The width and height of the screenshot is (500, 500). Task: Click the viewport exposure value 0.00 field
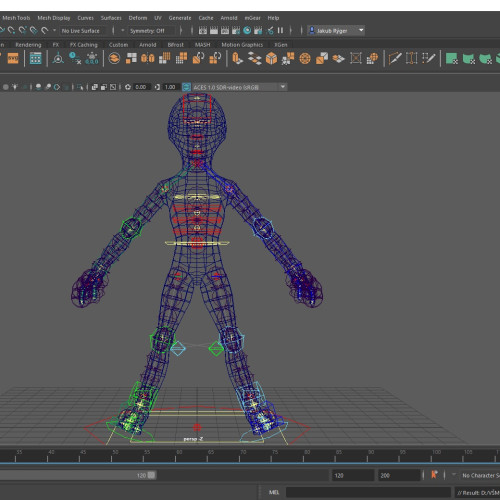141,87
